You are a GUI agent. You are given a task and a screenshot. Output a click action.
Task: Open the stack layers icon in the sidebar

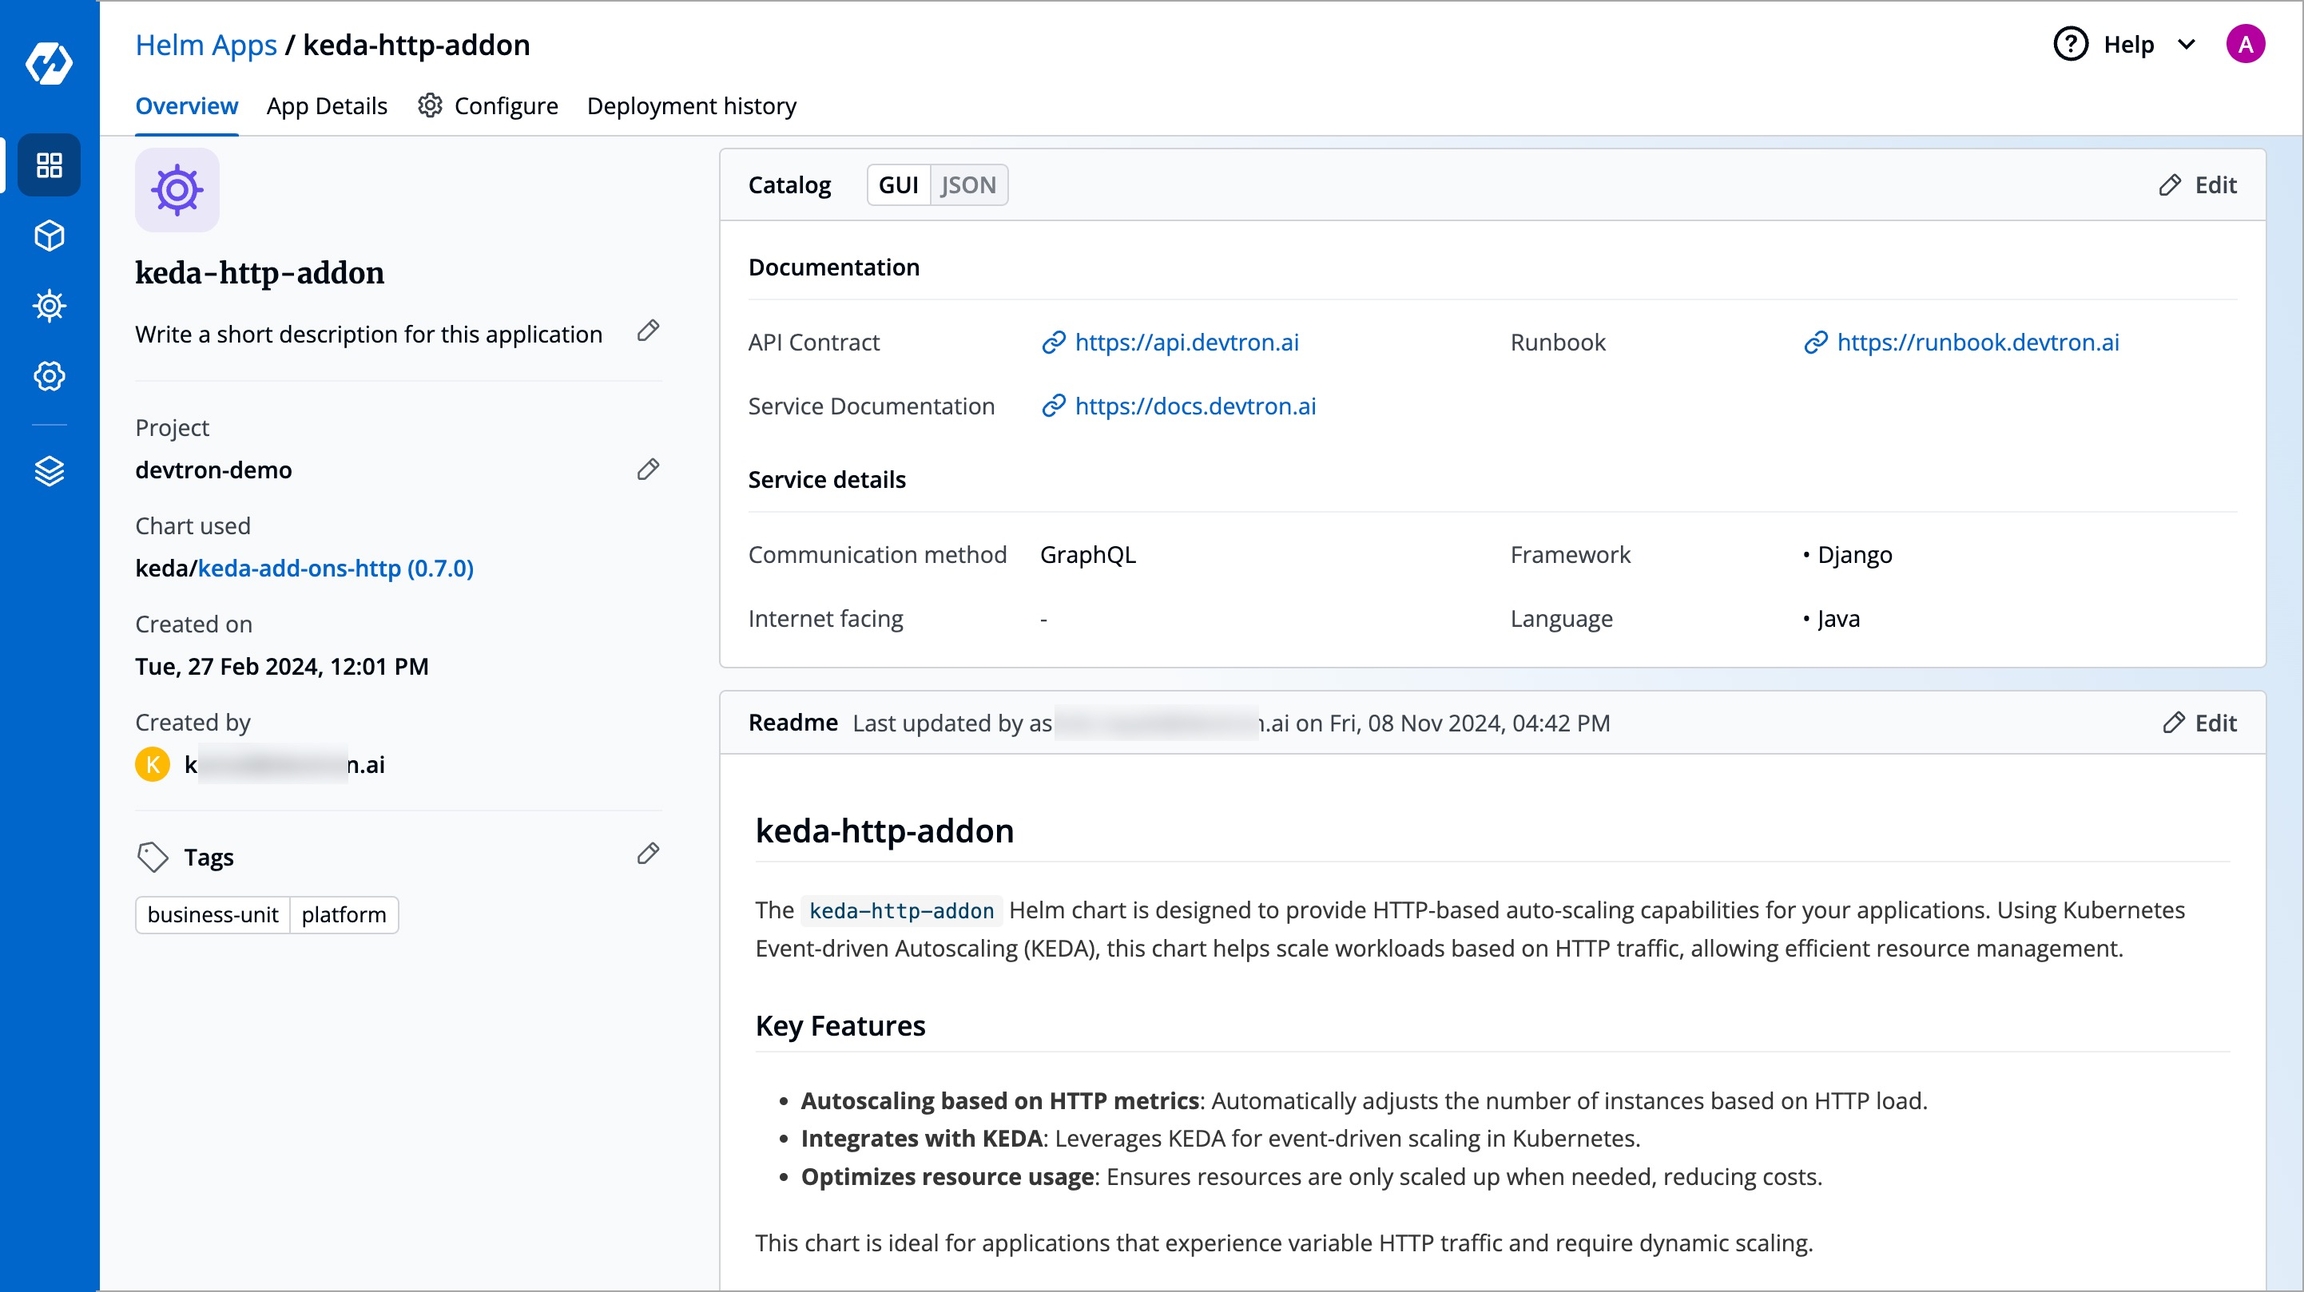49,470
